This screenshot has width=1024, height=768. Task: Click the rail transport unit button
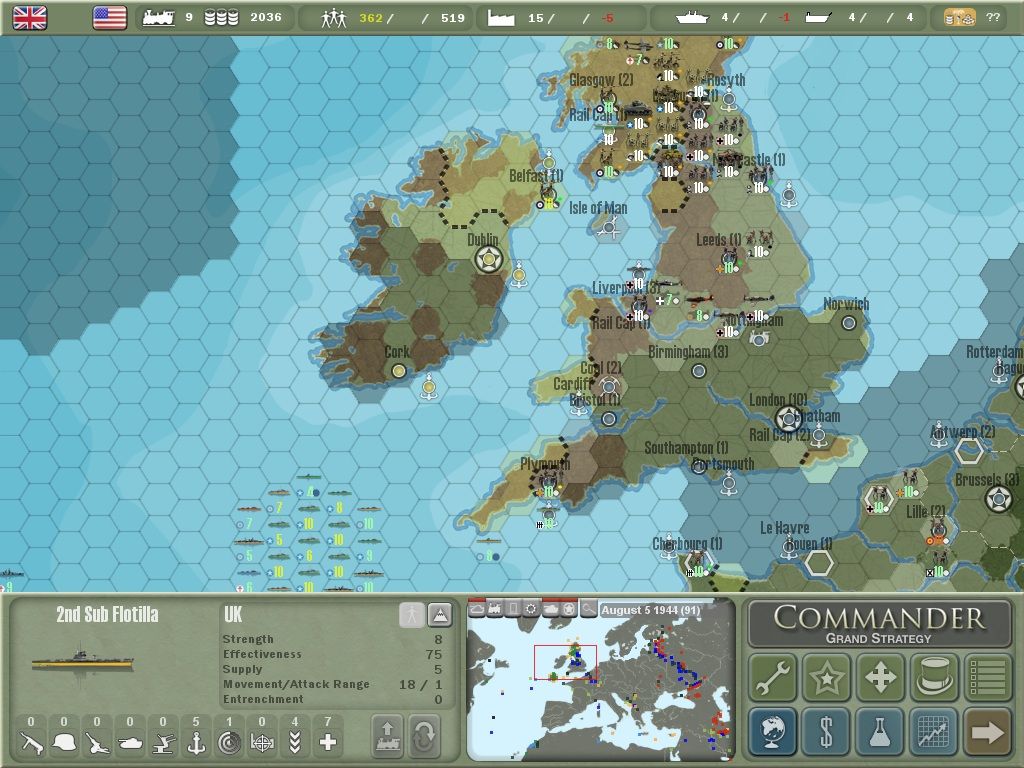pyautogui.click(x=388, y=735)
